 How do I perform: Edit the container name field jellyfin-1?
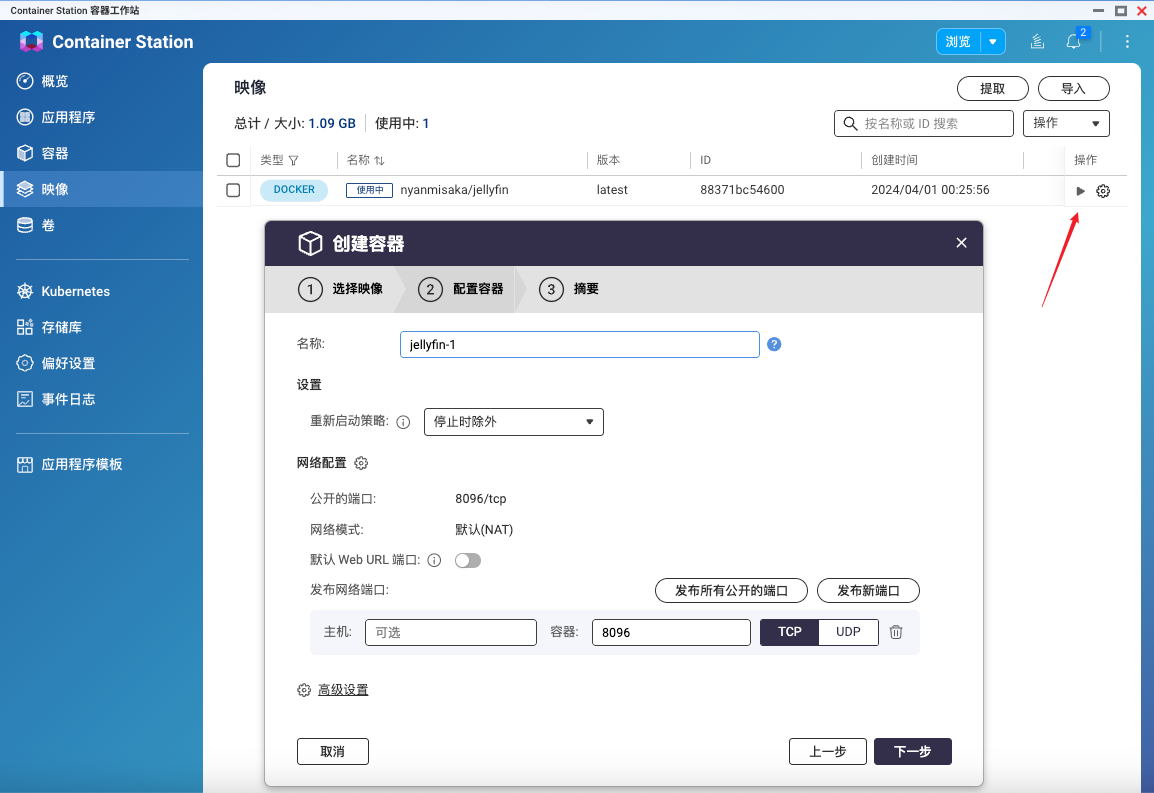point(579,345)
